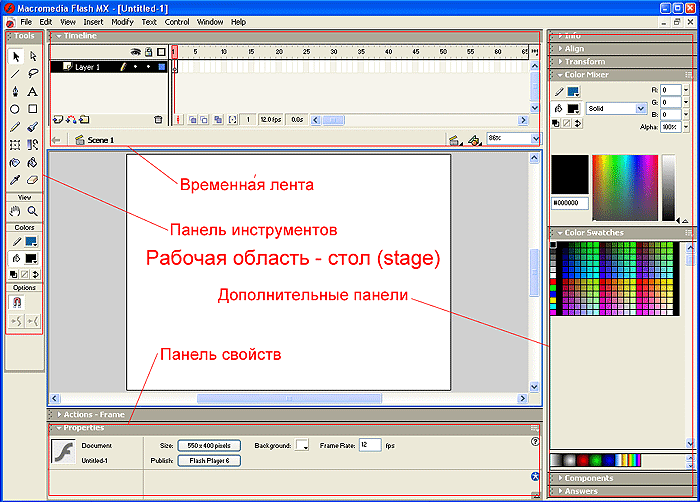Toggle Center Frame button in Timeline
Image resolution: width=700 pixels, height=502 pixels.
[178, 120]
